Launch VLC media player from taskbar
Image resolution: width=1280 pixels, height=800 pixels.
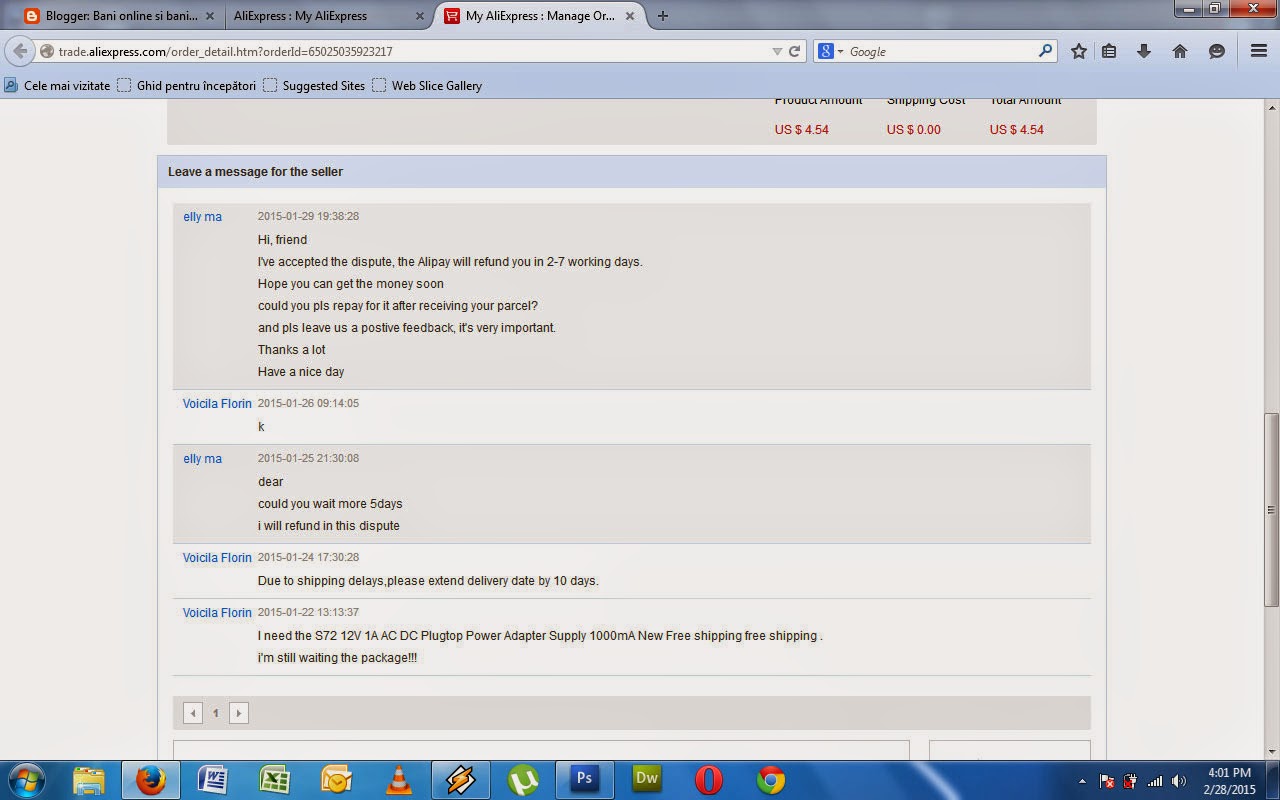click(x=398, y=780)
